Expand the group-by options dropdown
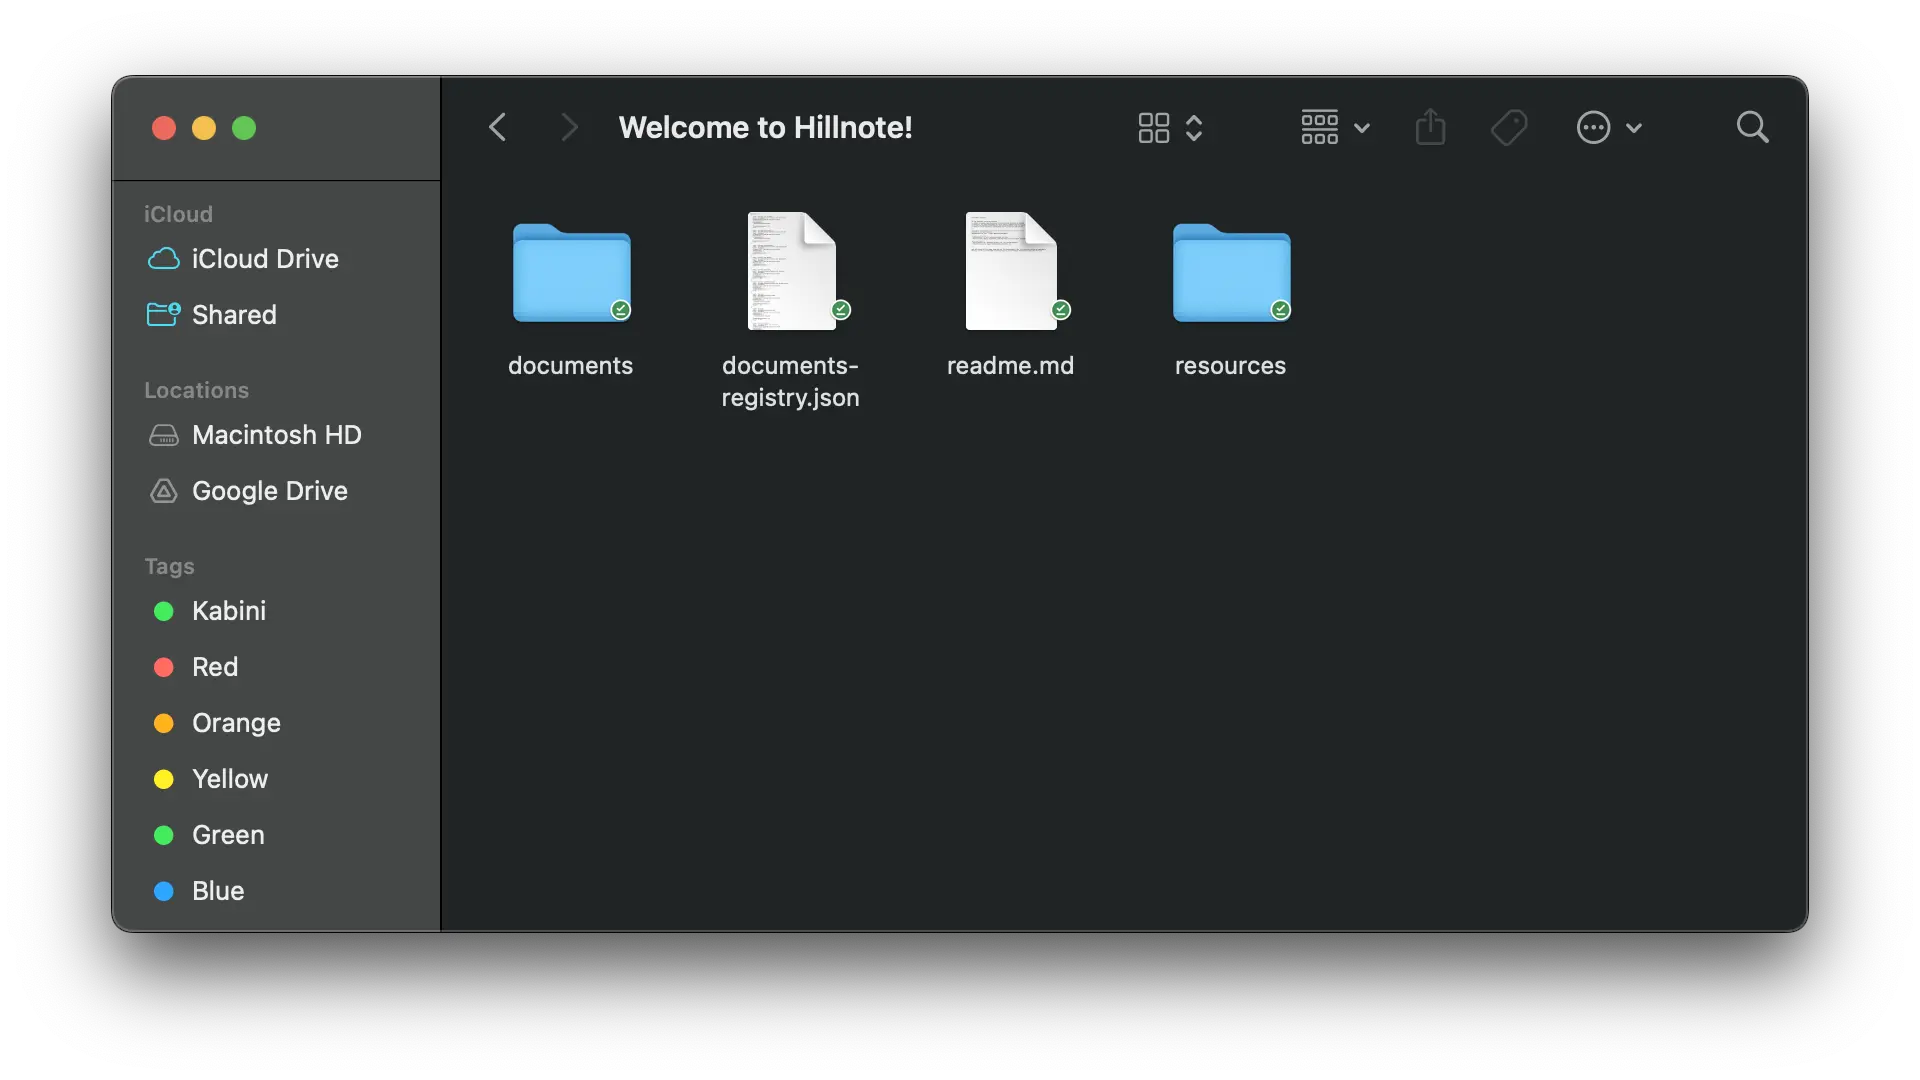 tap(1335, 128)
